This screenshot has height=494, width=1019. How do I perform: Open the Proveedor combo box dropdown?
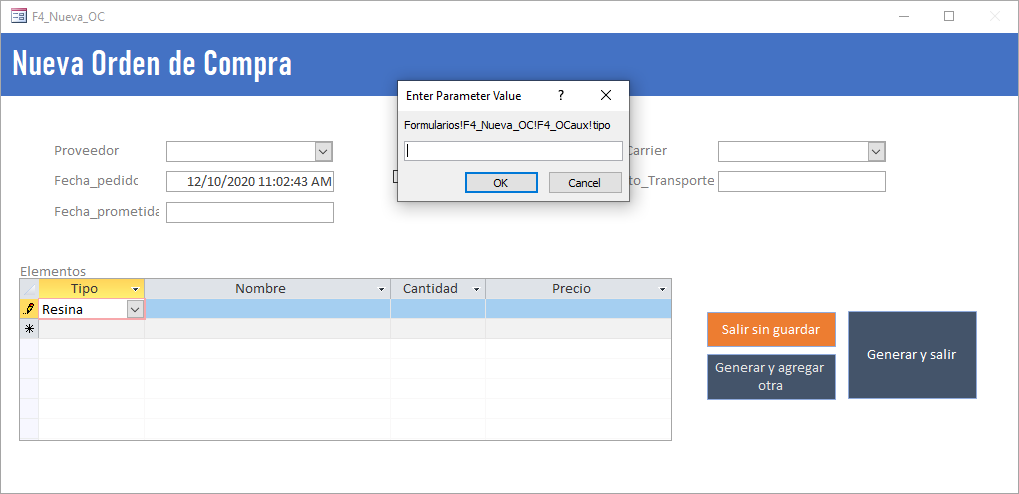tap(323, 151)
